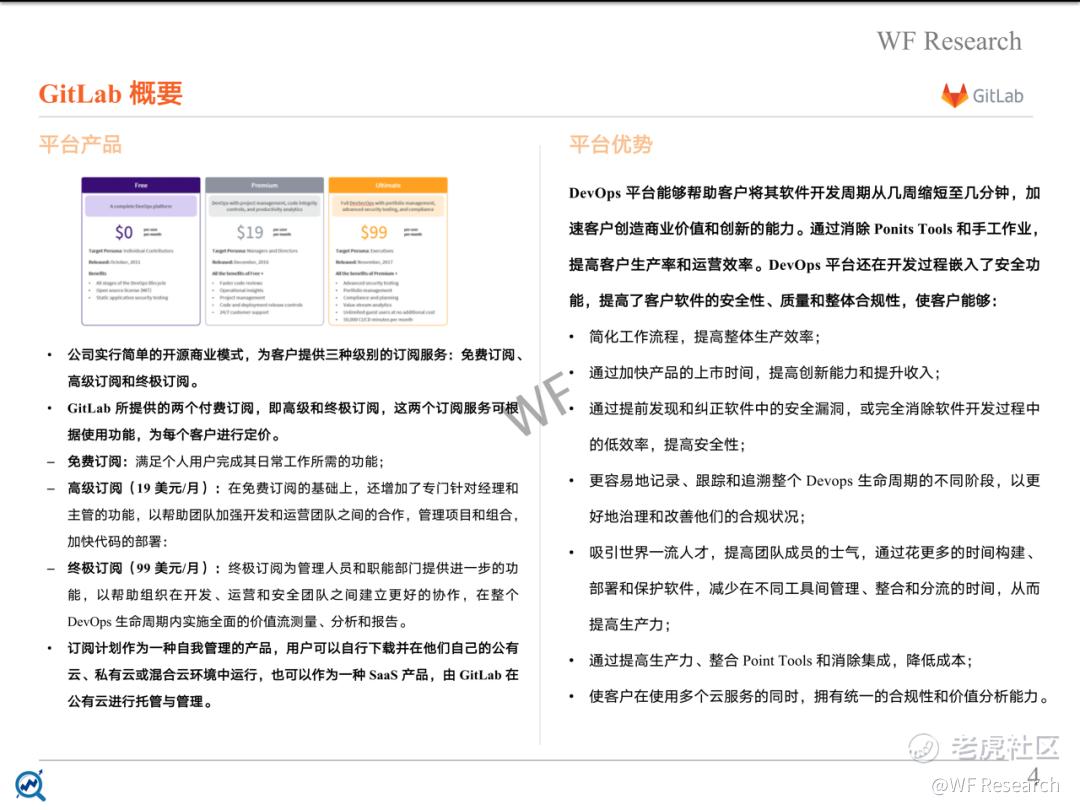The height and width of the screenshot is (810, 1080).
Task: Select the line '的低效率，提高安全性;'
Action: (667, 445)
